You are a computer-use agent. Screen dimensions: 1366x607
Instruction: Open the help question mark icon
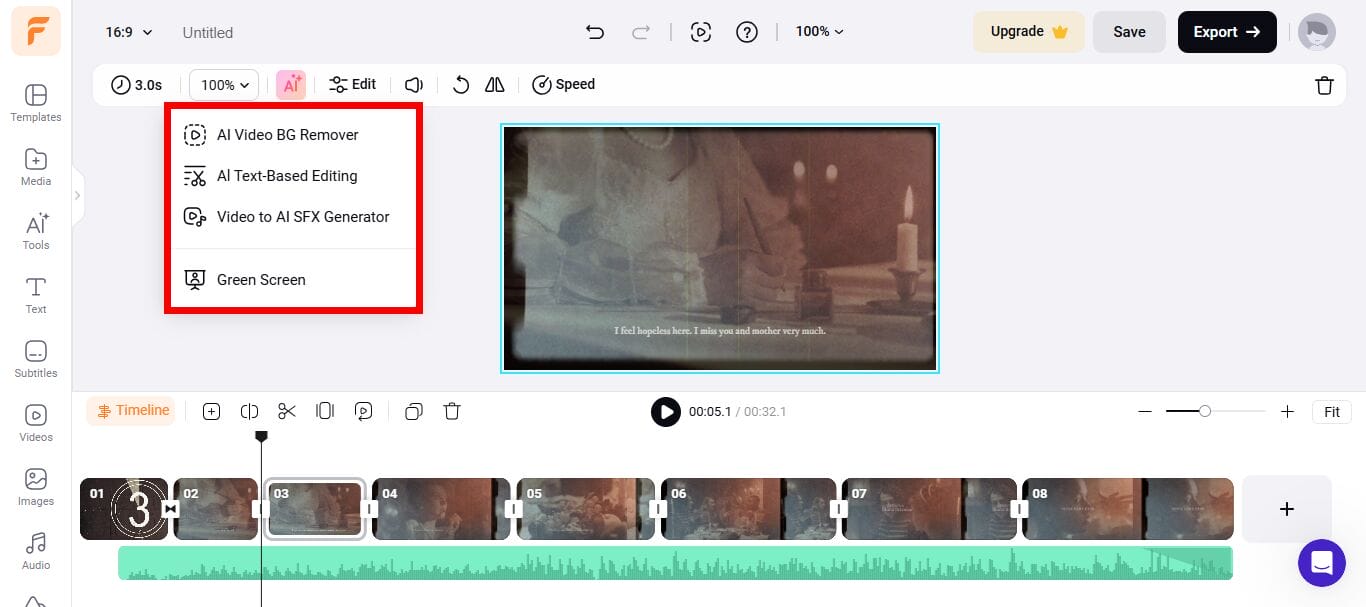747,32
